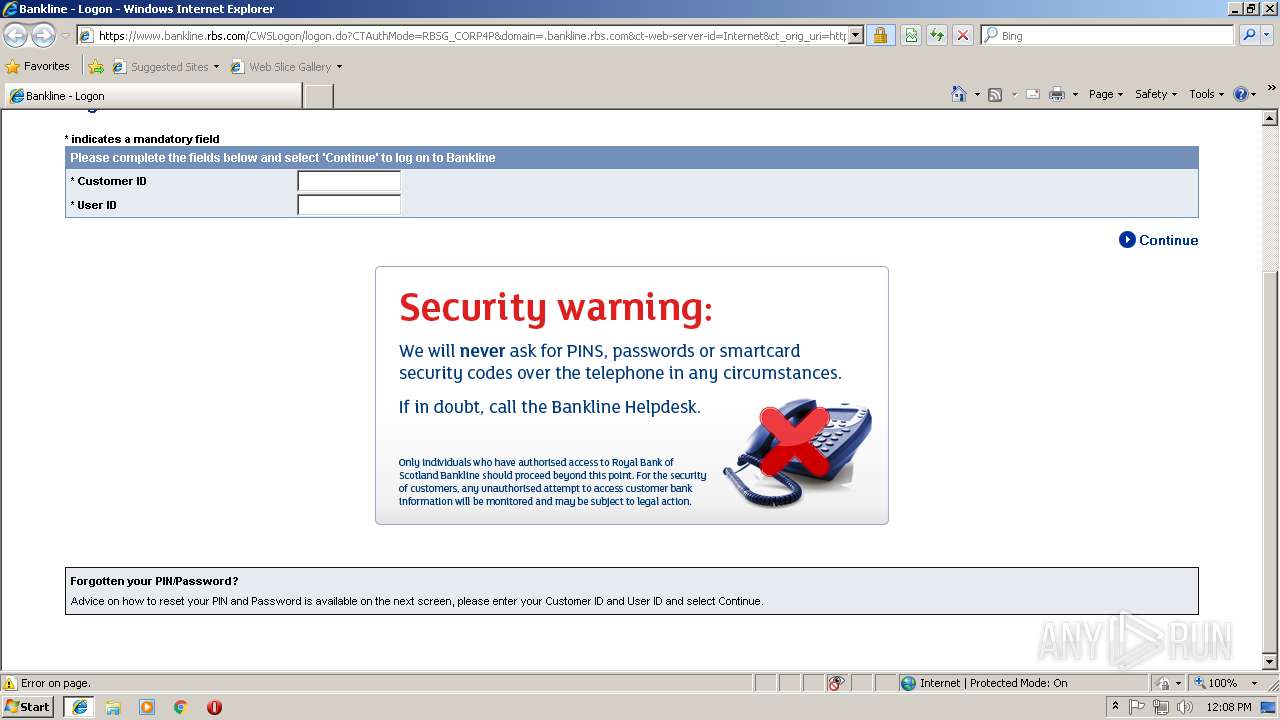Click the RSS feeds icon
1280x720 pixels.
tap(995, 94)
